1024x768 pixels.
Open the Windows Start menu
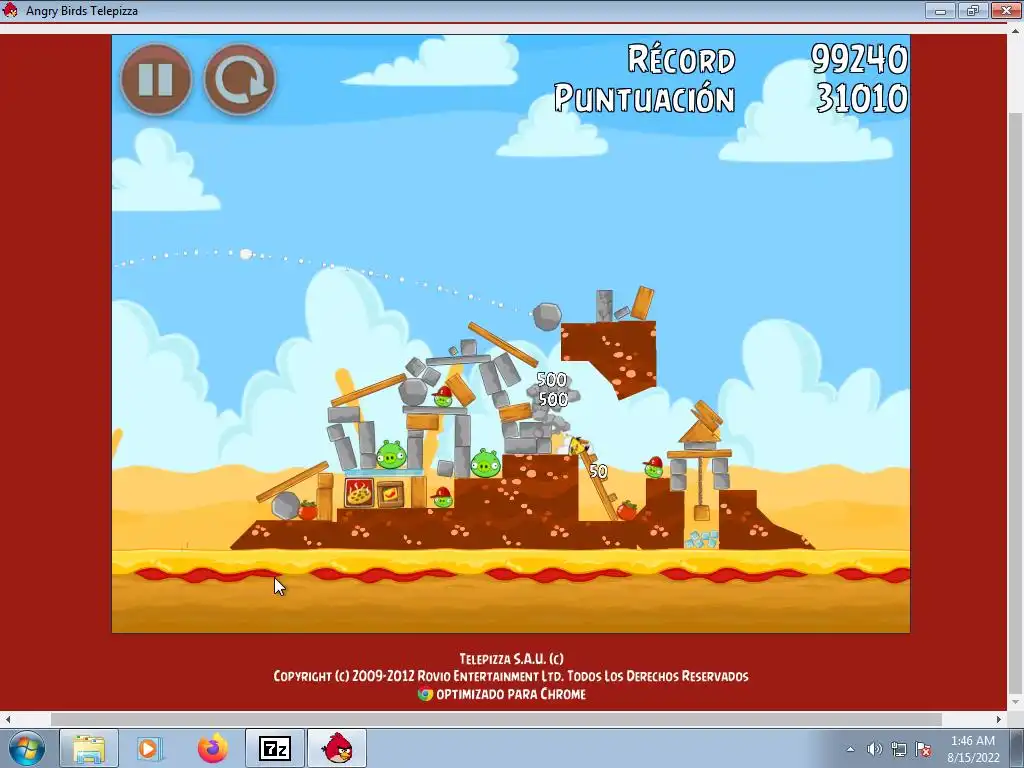click(27, 748)
